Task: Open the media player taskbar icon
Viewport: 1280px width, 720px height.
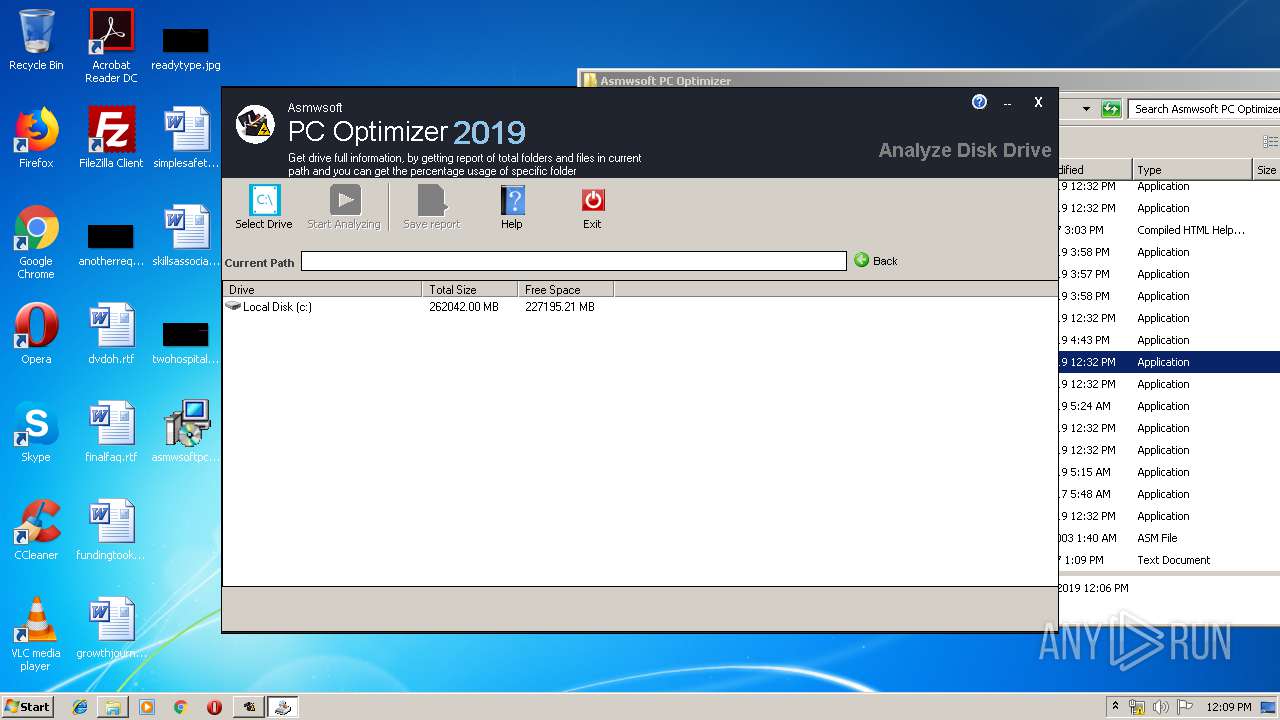Action: (x=147, y=707)
